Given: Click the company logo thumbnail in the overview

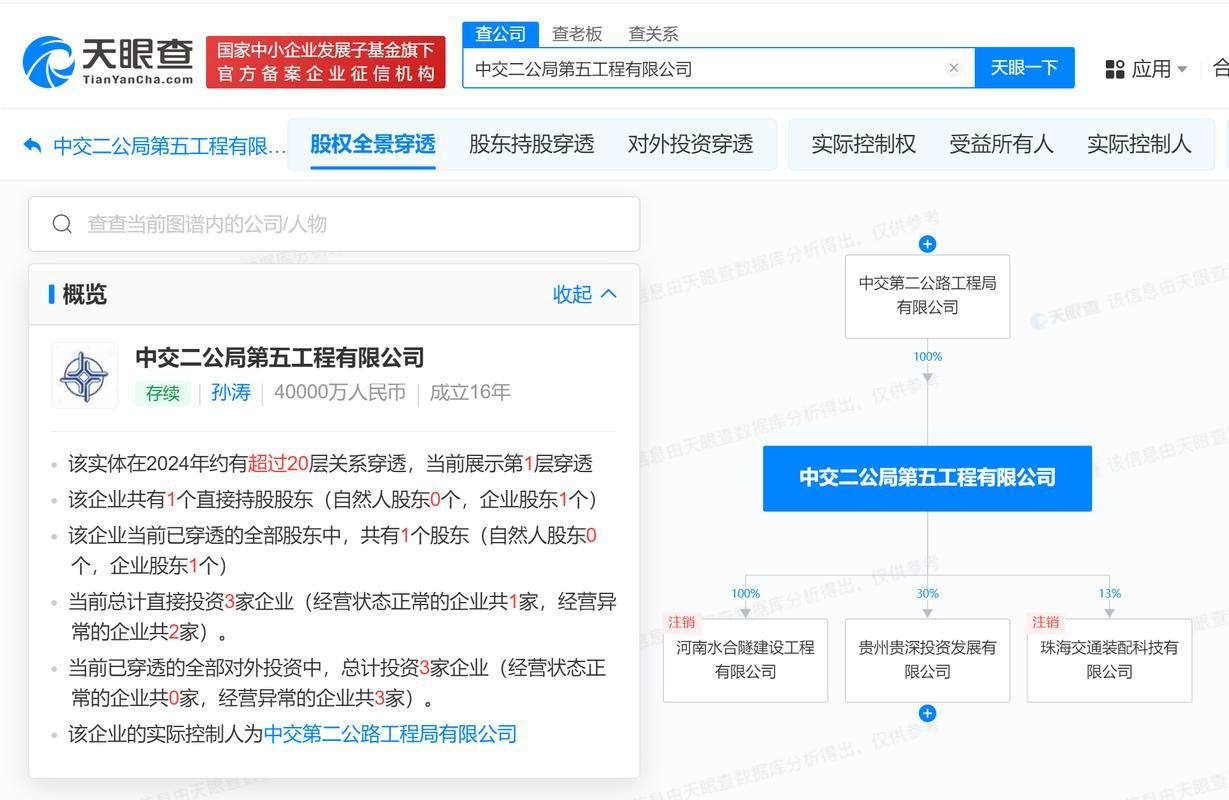Looking at the screenshot, I should pos(85,375).
